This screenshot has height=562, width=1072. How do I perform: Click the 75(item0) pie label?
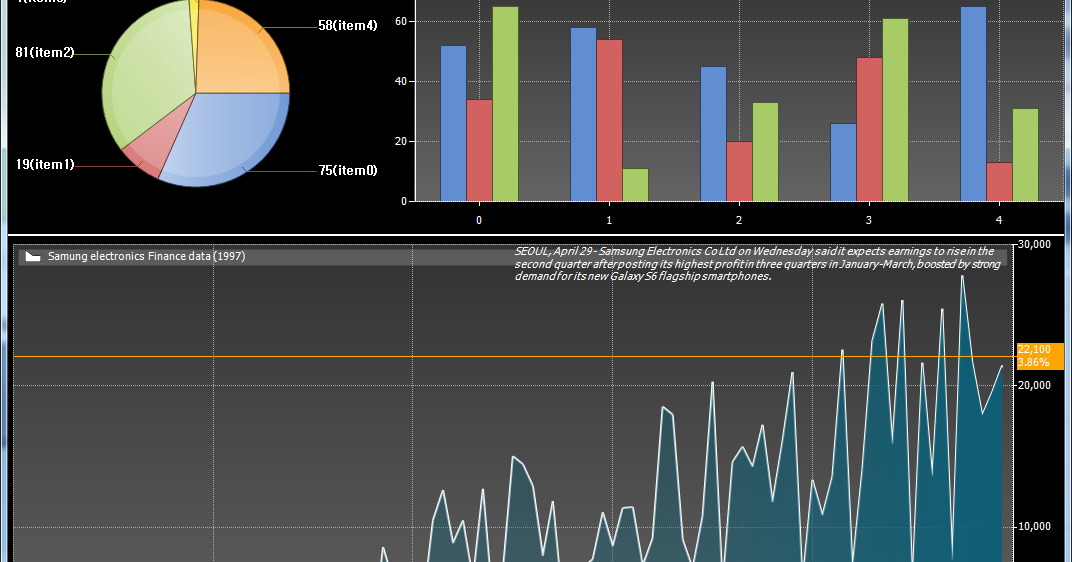[348, 170]
